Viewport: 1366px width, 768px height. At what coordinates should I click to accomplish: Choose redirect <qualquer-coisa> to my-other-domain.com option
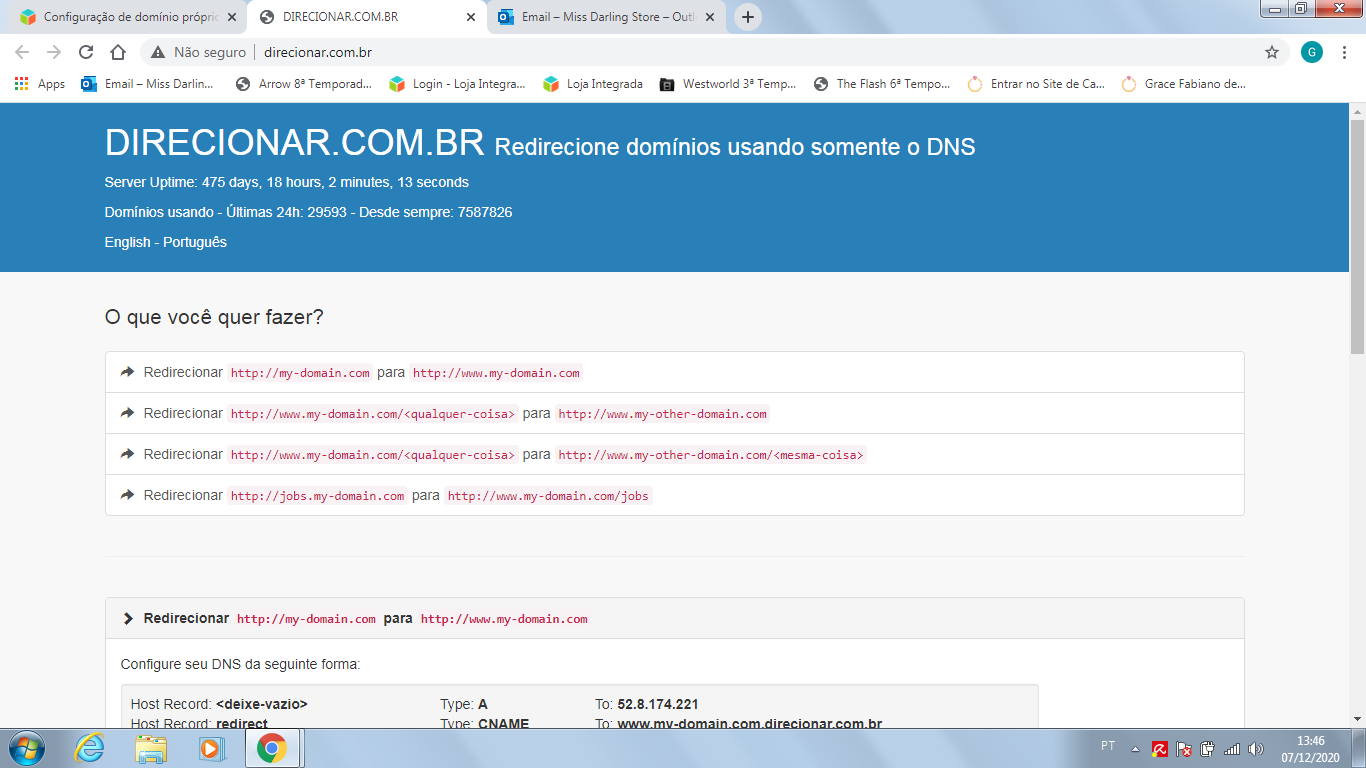[674, 413]
